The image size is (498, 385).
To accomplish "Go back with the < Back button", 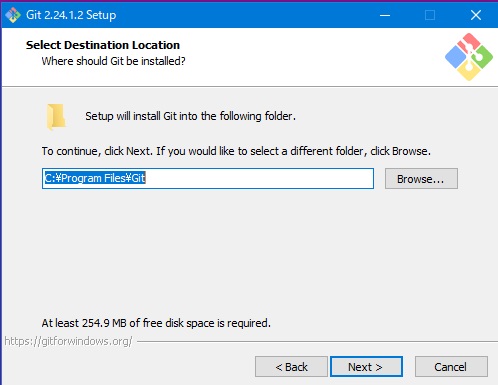I will pyautogui.click(x=291, y=367).
